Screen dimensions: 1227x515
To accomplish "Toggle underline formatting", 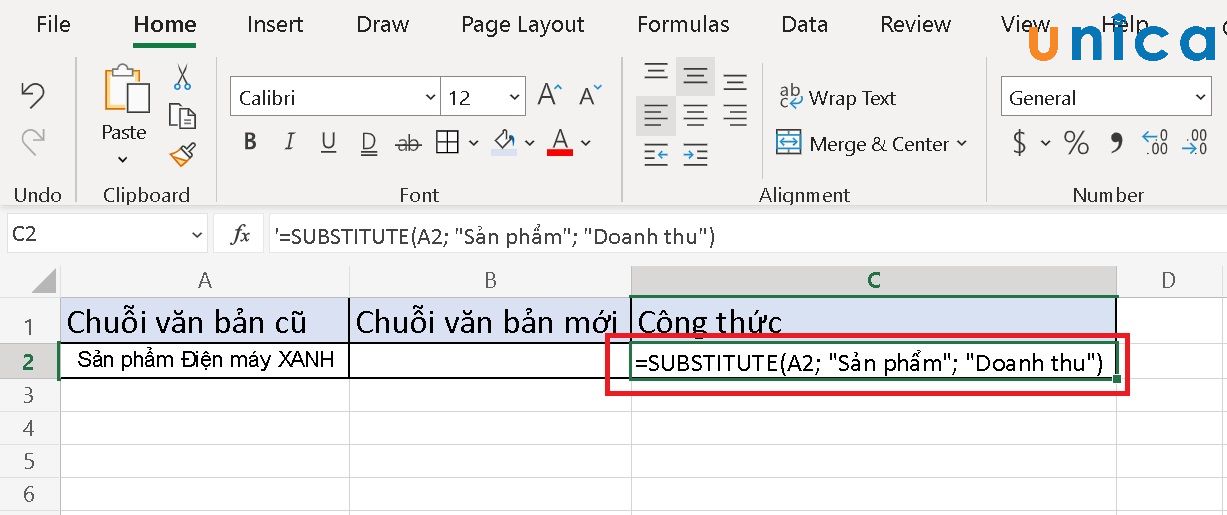I will click(329, 143).
